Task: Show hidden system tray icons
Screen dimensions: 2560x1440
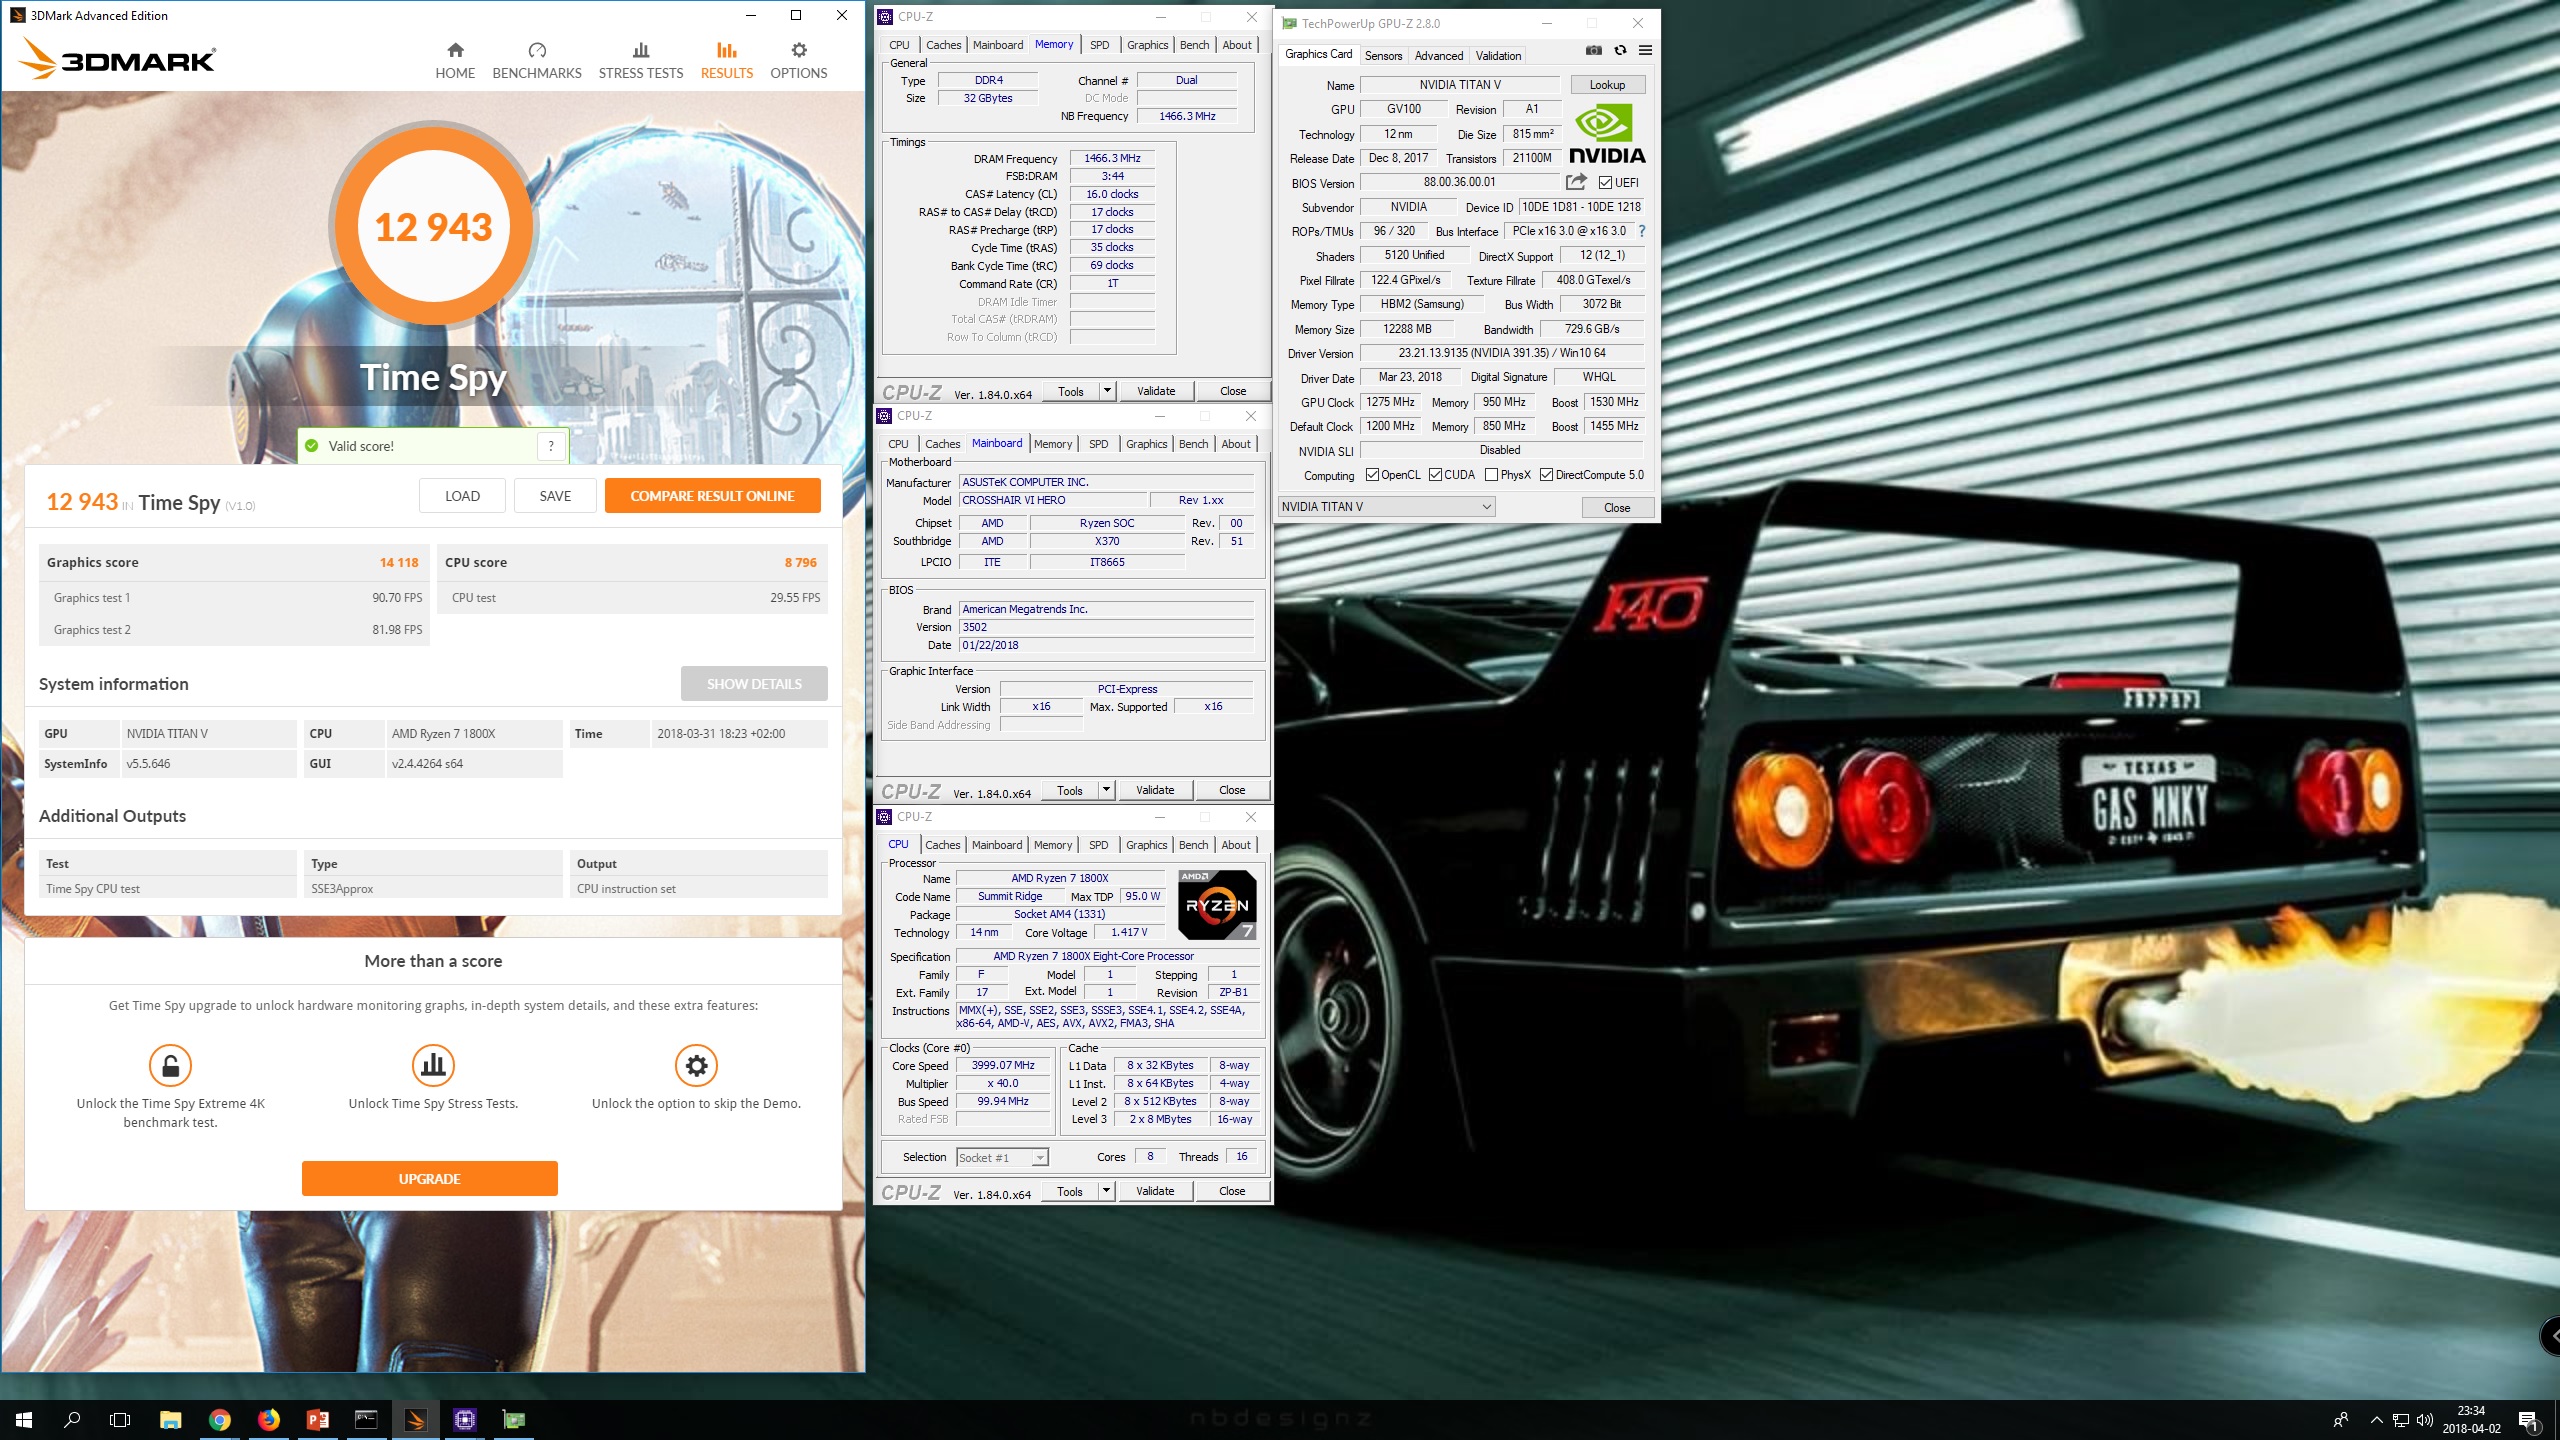Action: tap(2376, 1420)
